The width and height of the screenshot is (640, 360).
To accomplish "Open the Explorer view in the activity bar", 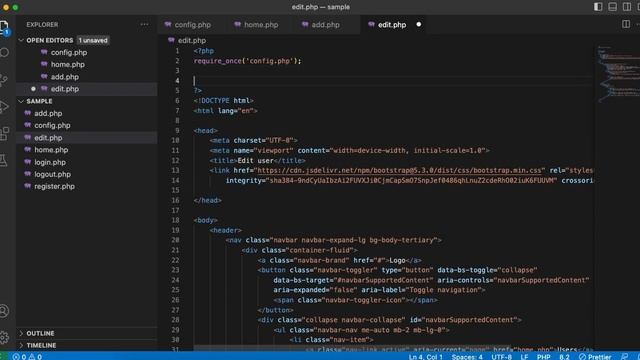I will (4, 27).
